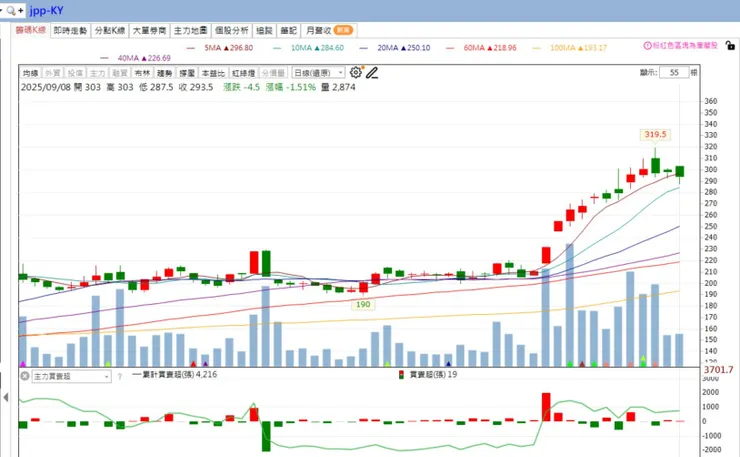Click the 319.5 high price label
The image size is (740, 457).
click(x=656, y=135)
